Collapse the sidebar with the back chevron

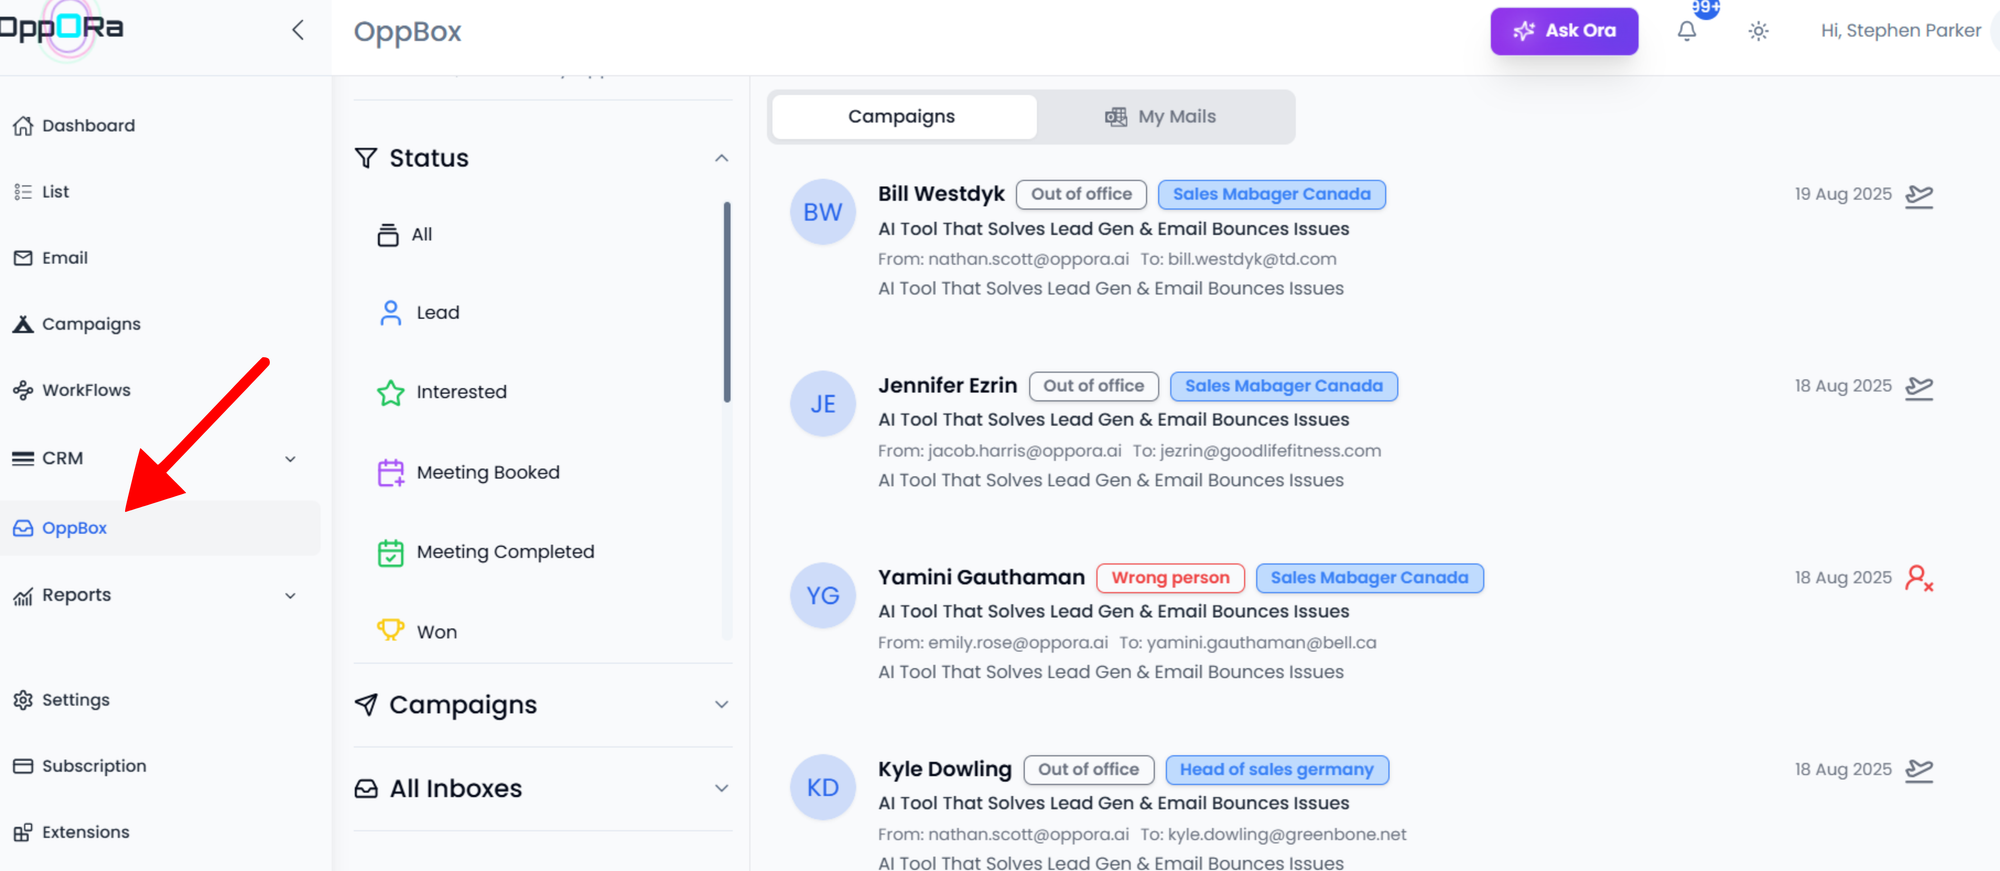click(298, 30)
